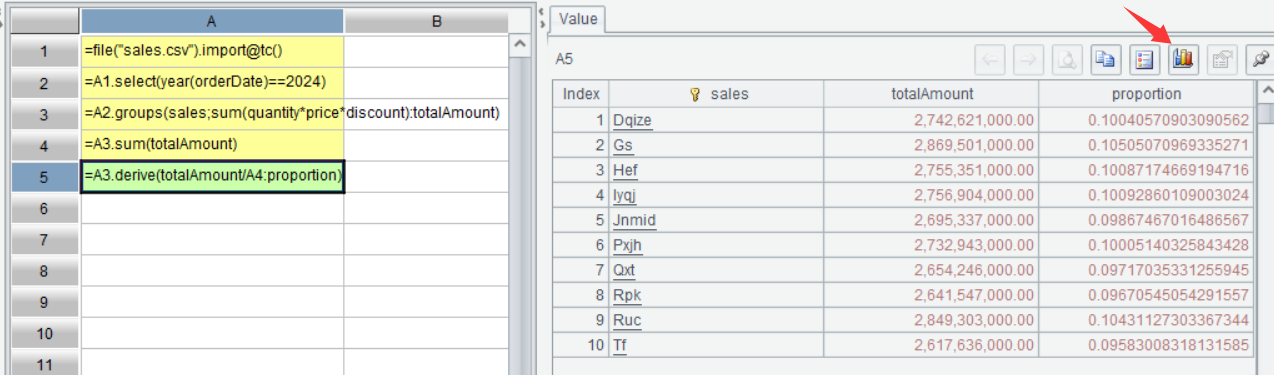Open the Pxjh sales link

pos(628,245)
